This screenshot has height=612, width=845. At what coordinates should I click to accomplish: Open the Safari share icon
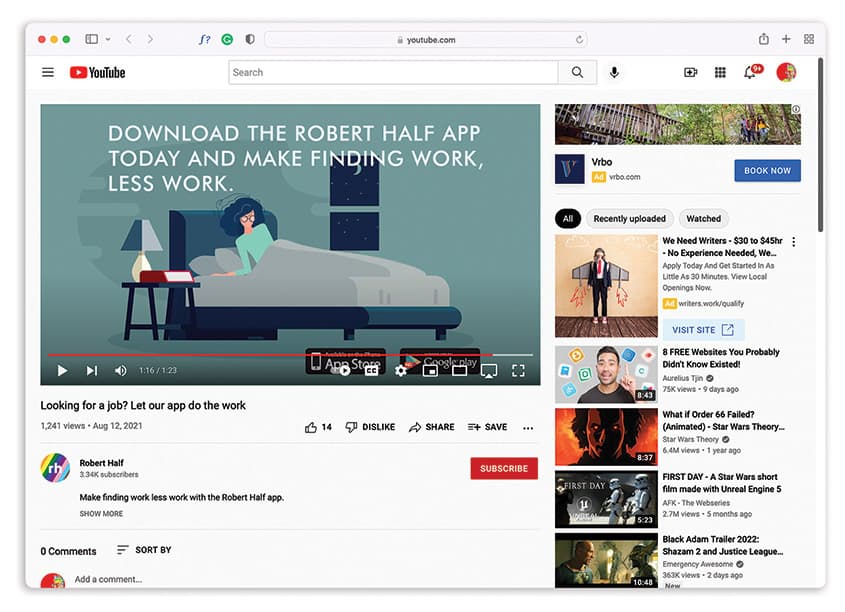[764, 38]
